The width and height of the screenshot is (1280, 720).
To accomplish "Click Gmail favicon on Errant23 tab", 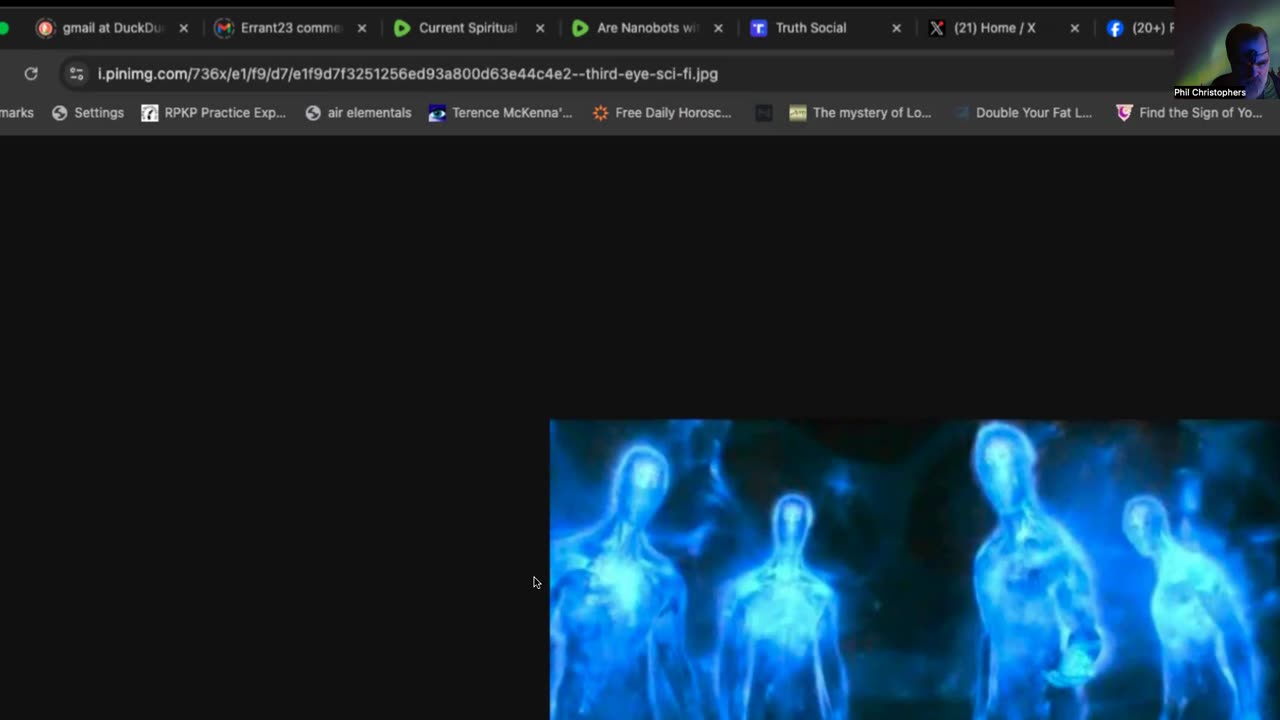I will pyautogui.click(x=224, y=28).
